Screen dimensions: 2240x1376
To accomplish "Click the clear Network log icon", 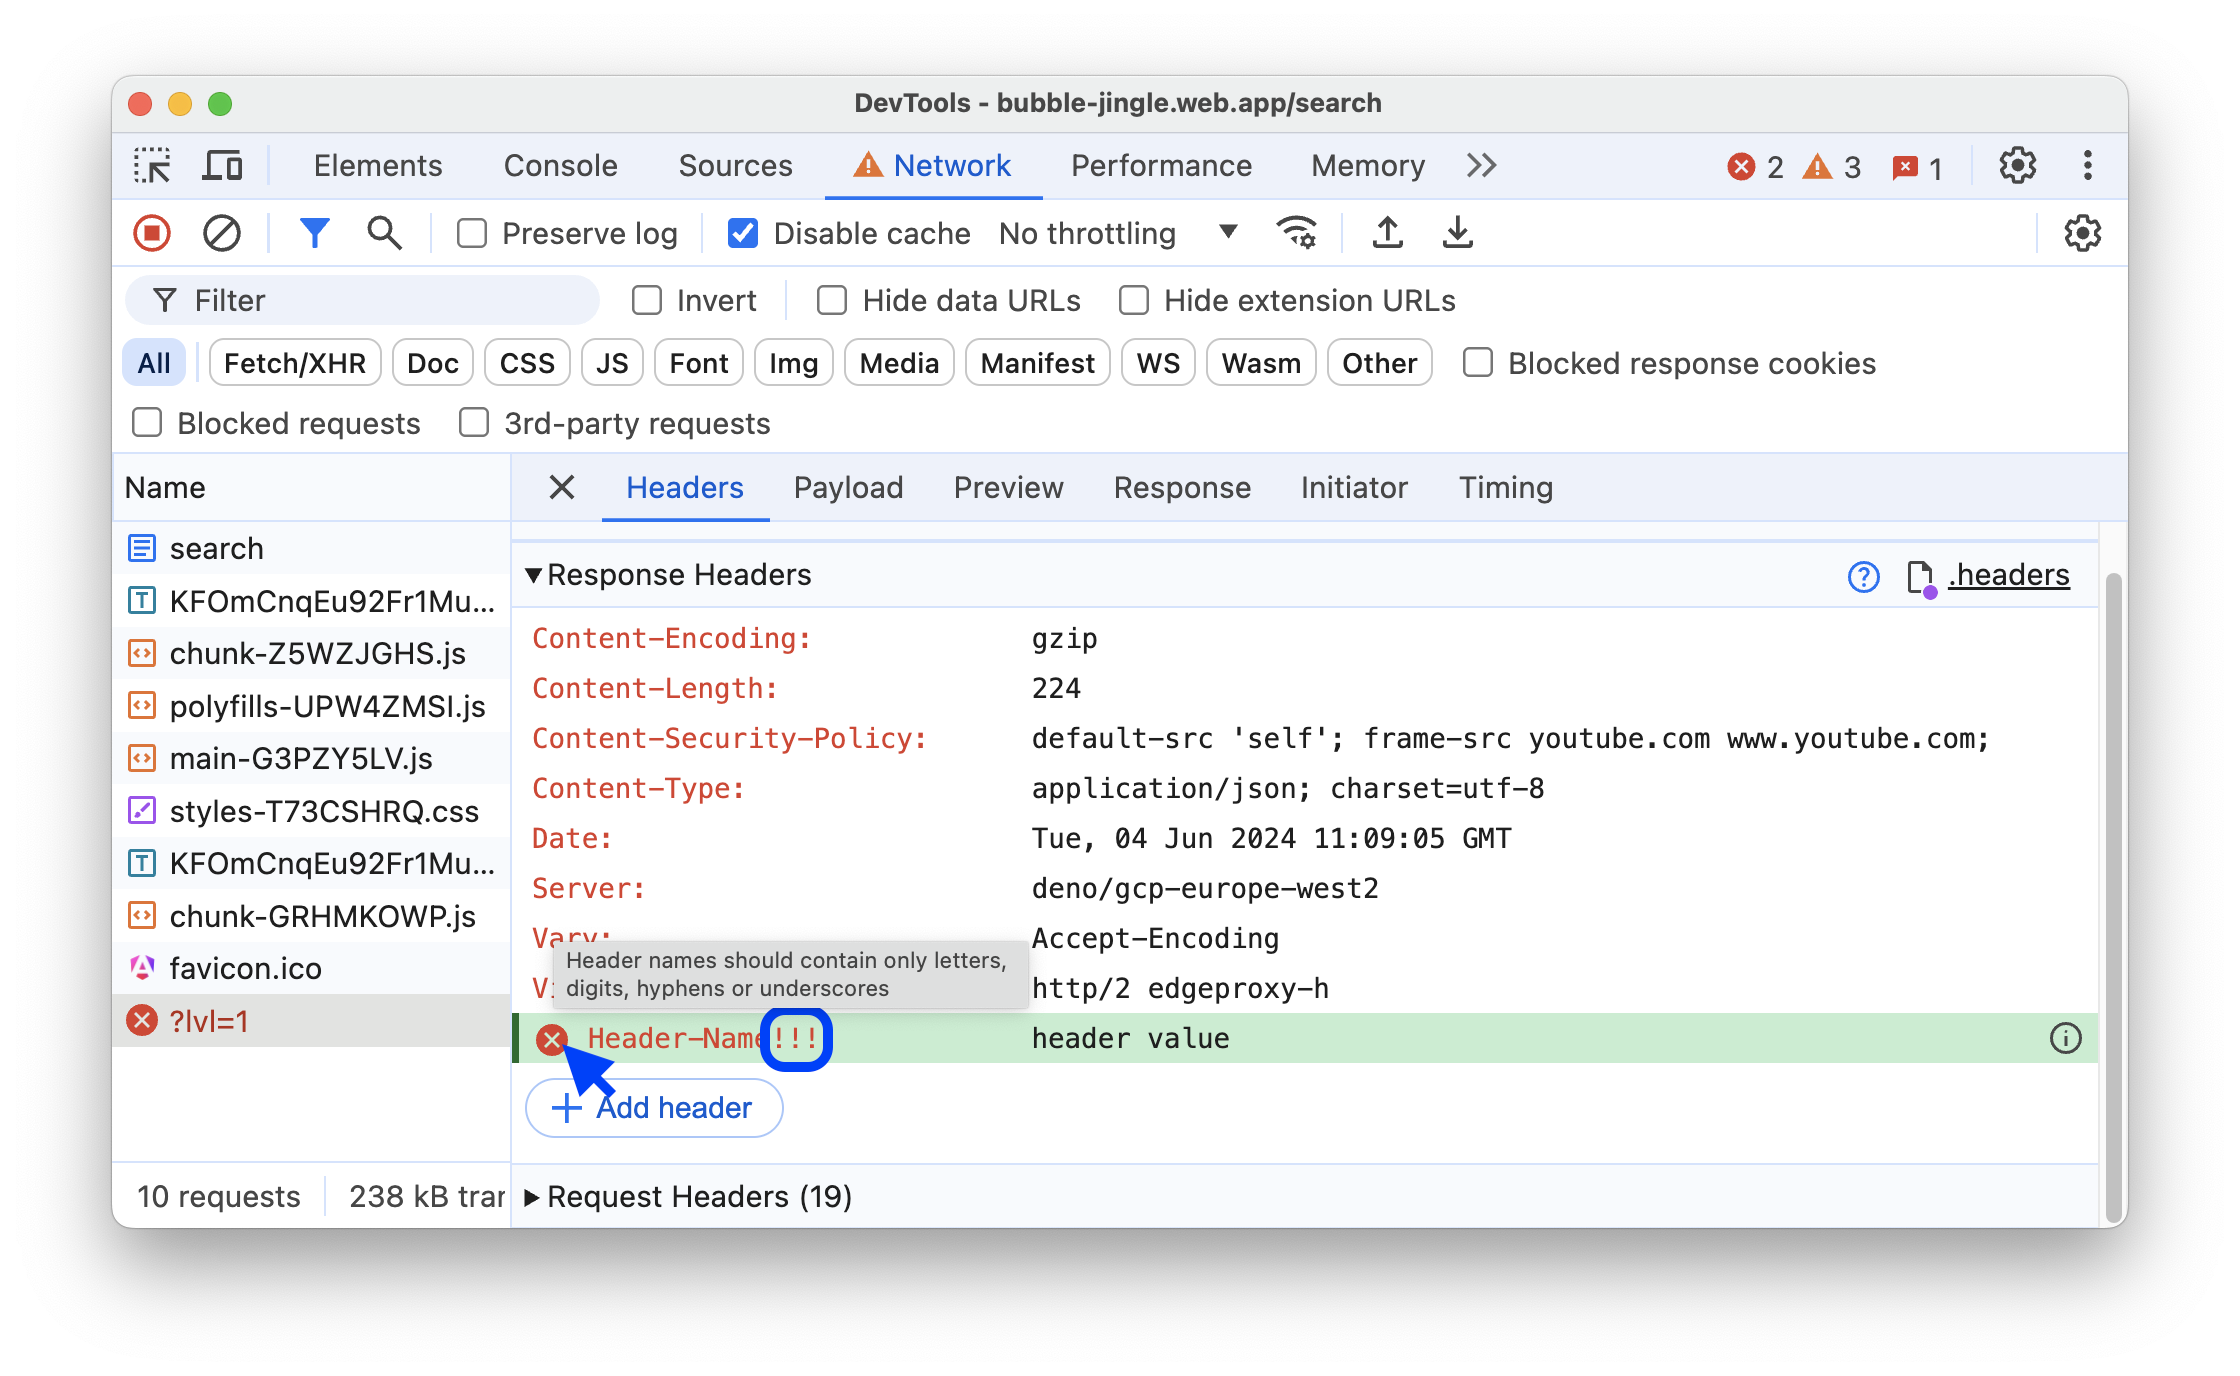I will click(219, 234).
